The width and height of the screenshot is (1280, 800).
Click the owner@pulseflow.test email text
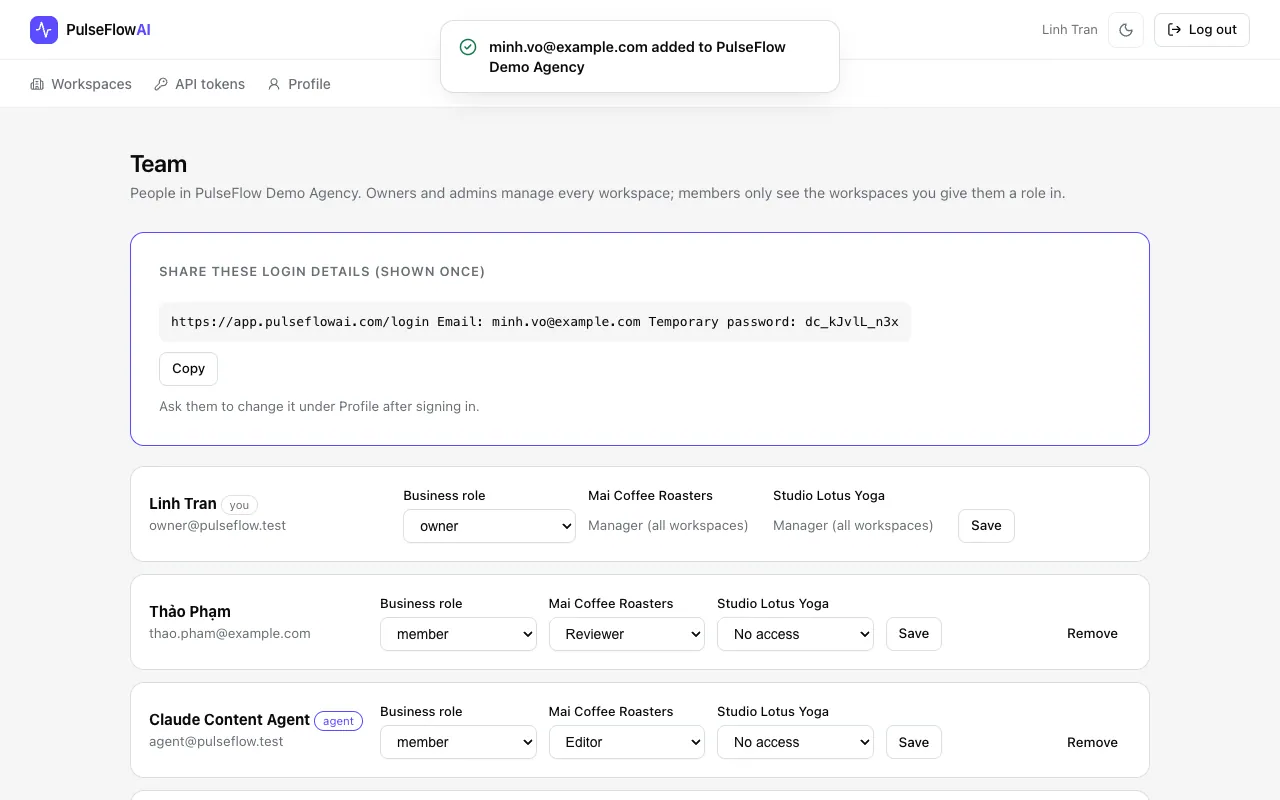217,526
